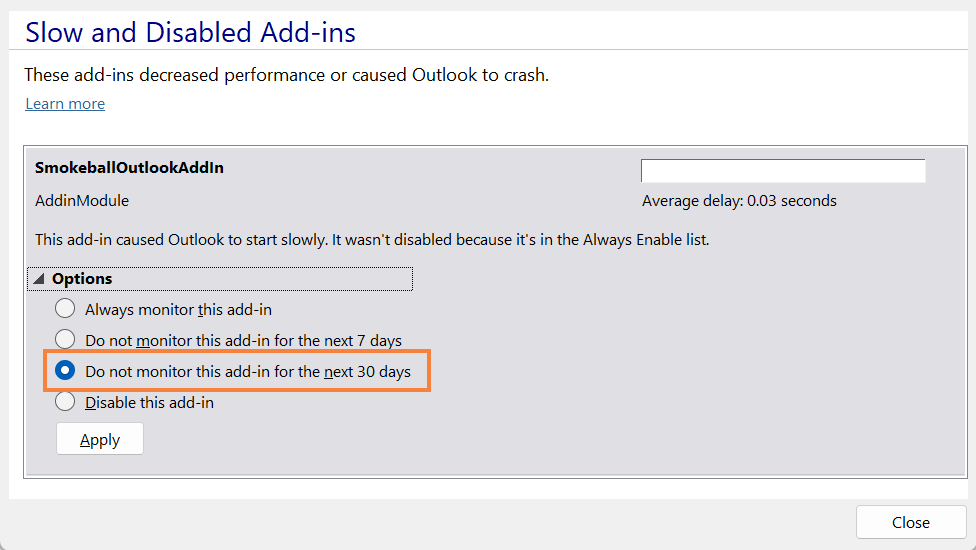976x550 pixels.
Task: Click the 'Disable this add-in' label text
Action: (x=149, y=403)
